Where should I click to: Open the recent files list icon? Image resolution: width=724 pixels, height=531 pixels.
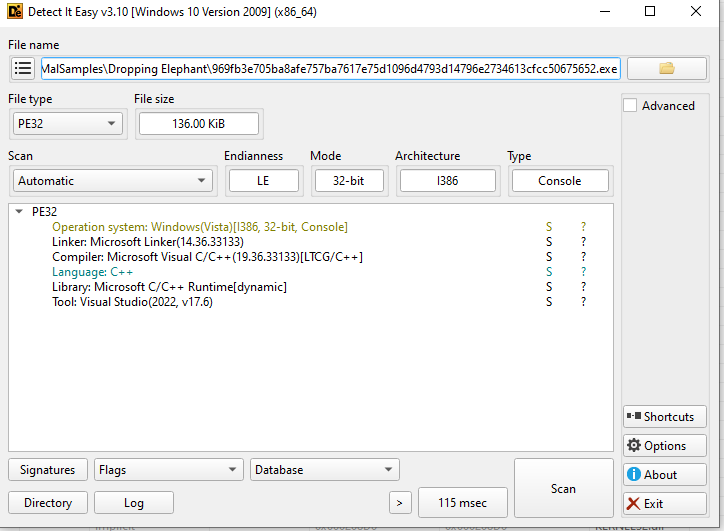click(x=22, y=68)
